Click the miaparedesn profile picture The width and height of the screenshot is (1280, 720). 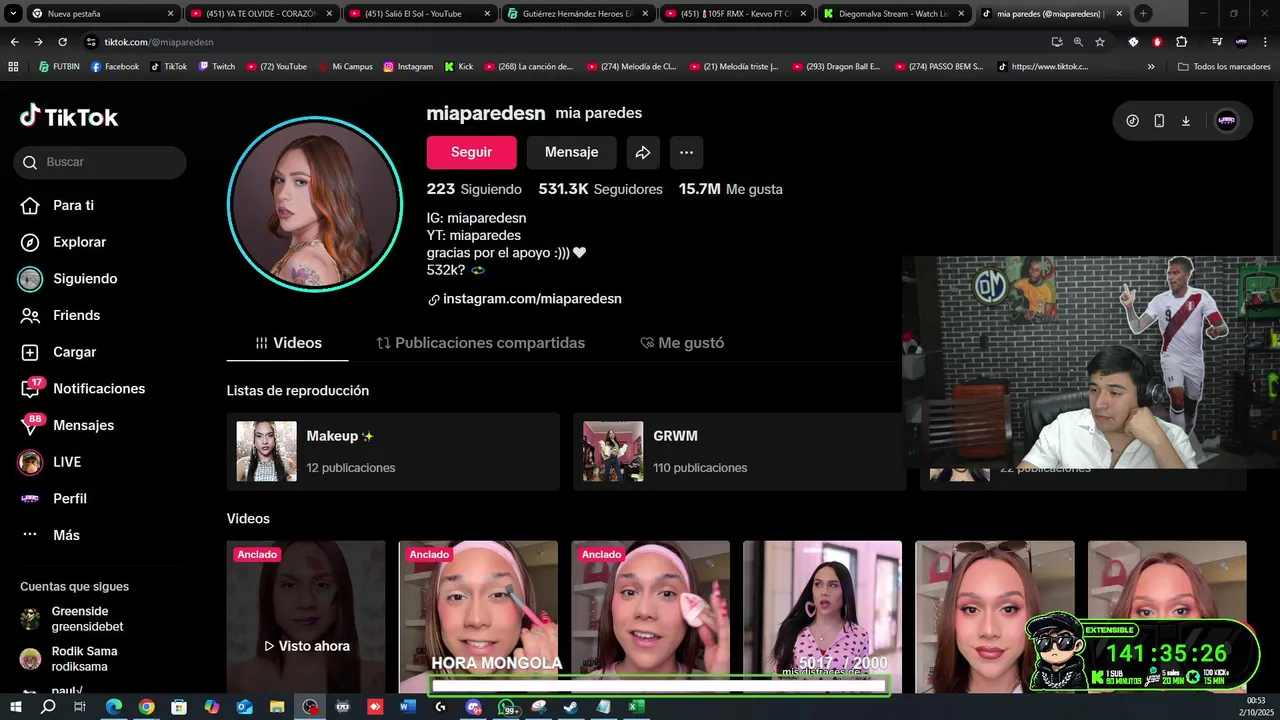pos(315,204)
